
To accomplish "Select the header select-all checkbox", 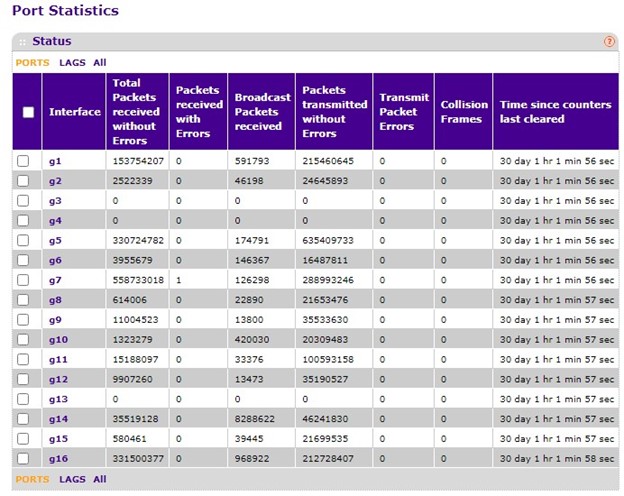I will 28,112.
